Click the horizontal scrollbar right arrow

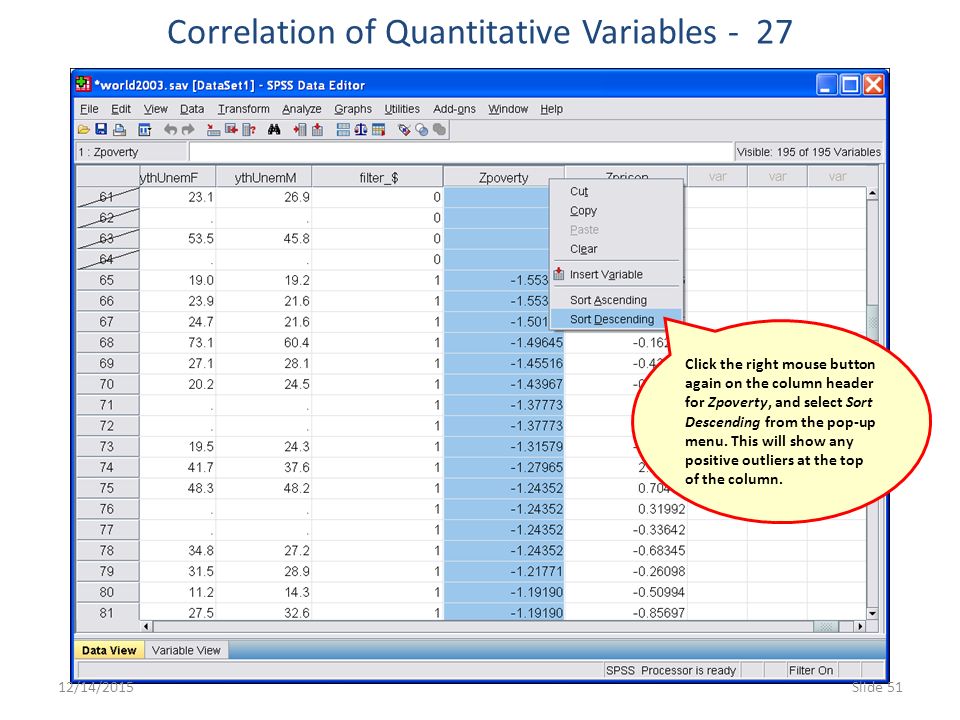pyautogui.click(x=860, y=626)
